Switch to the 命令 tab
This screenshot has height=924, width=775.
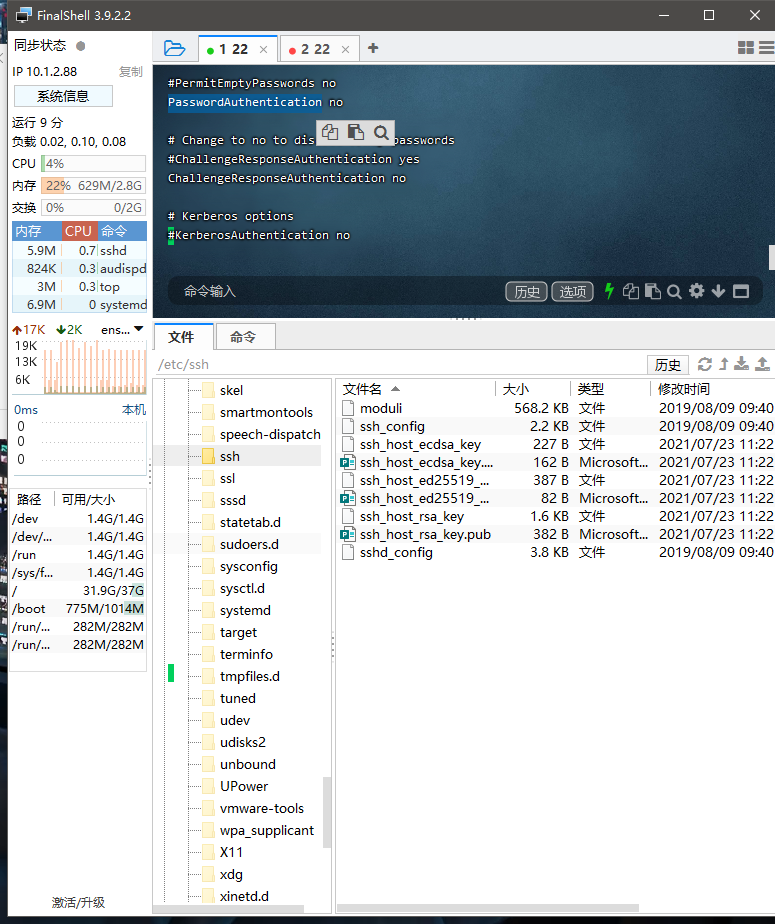(243, 337)
